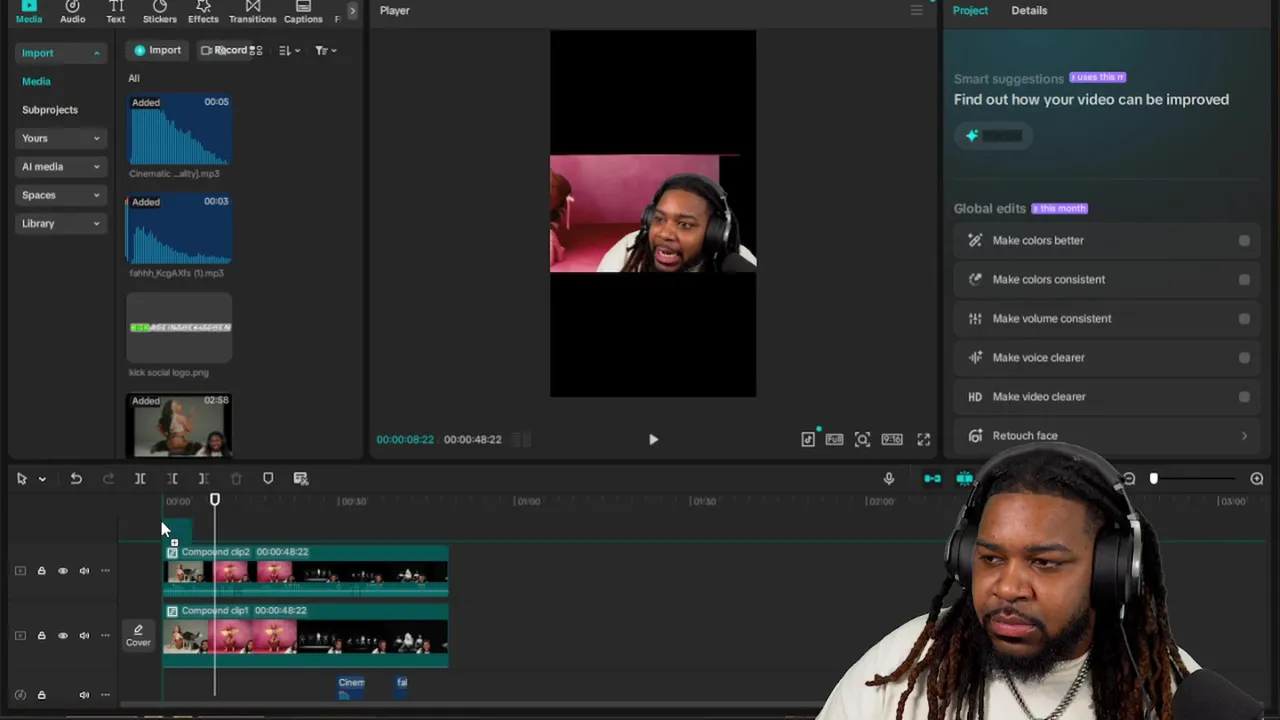This screenshot has width=1280, height=720.
Task: Open the media filter dropdown
Action: [x=326, y=50]
